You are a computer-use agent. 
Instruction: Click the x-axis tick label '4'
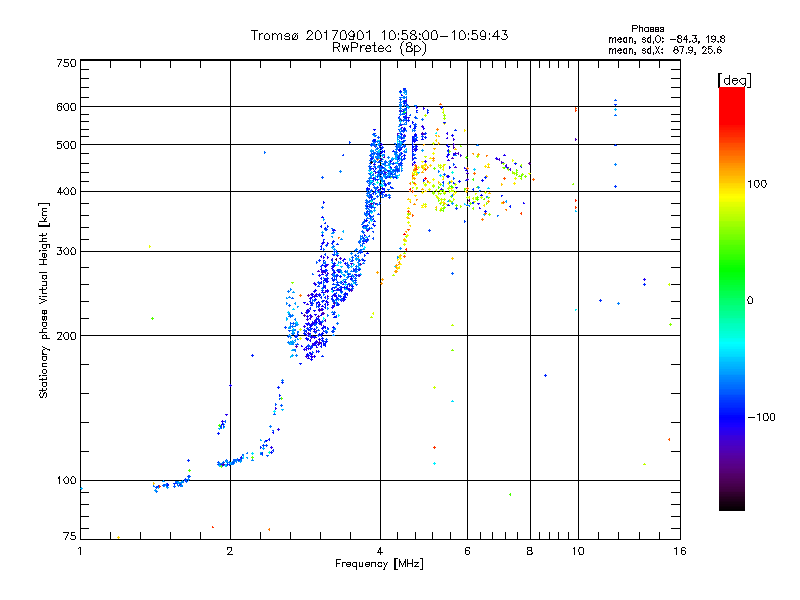tap(380, 551)
